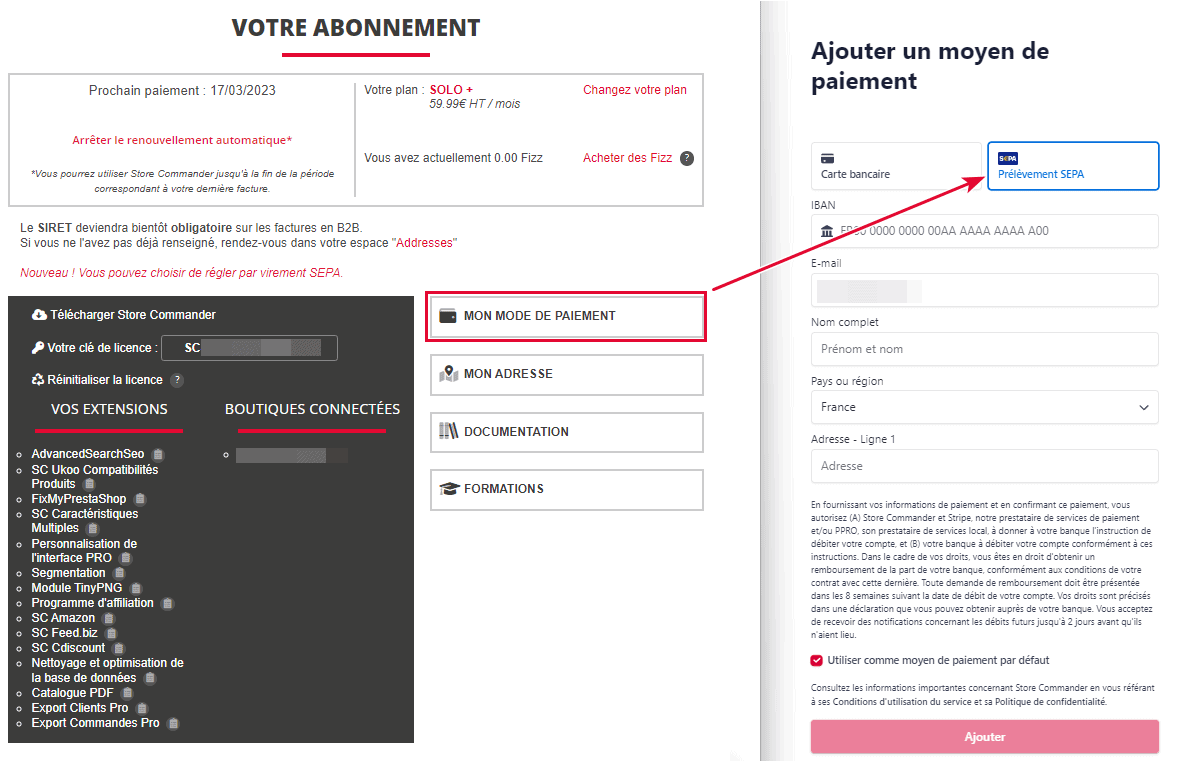This screenshot has width=1183, height=761.
Task: Click the clipboard icon next to FixMyPrestaShop
Action: coord(140,499)
